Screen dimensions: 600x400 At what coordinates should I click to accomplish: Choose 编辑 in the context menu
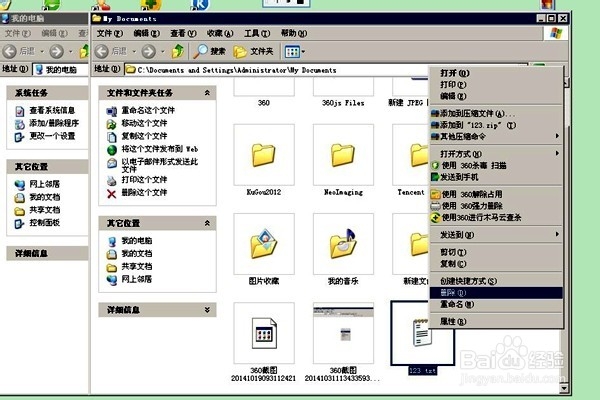coord(496,96)
